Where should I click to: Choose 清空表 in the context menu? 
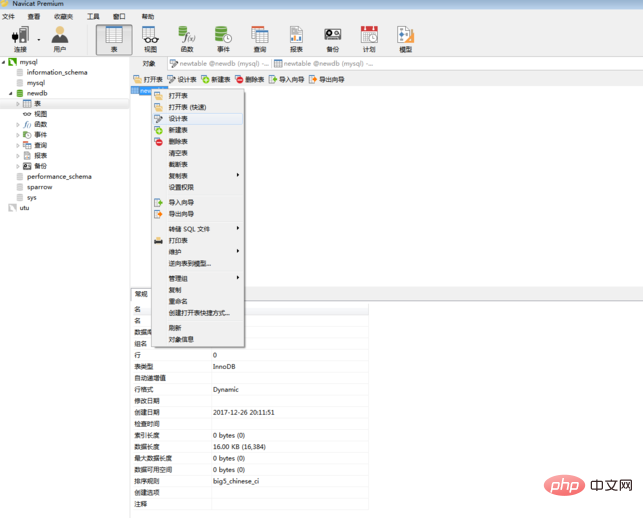(x=198, y=153)
